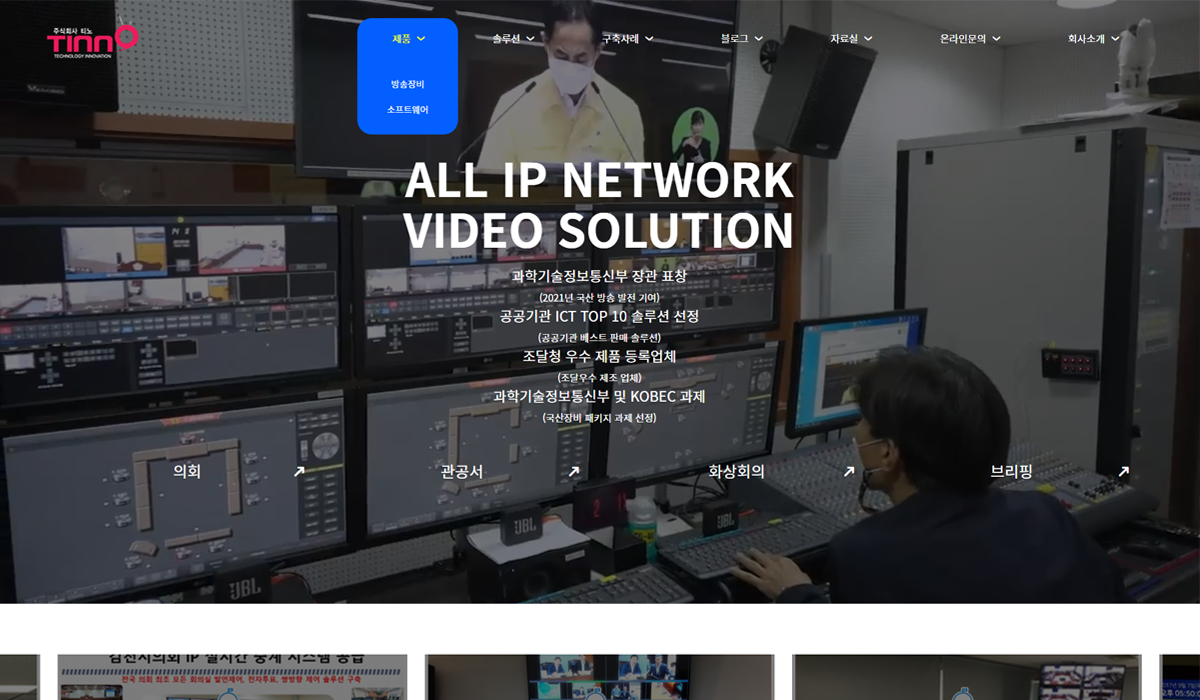Expand the 구축사례 dropdown chevron
1200x700 pixels.
(649, 39)
